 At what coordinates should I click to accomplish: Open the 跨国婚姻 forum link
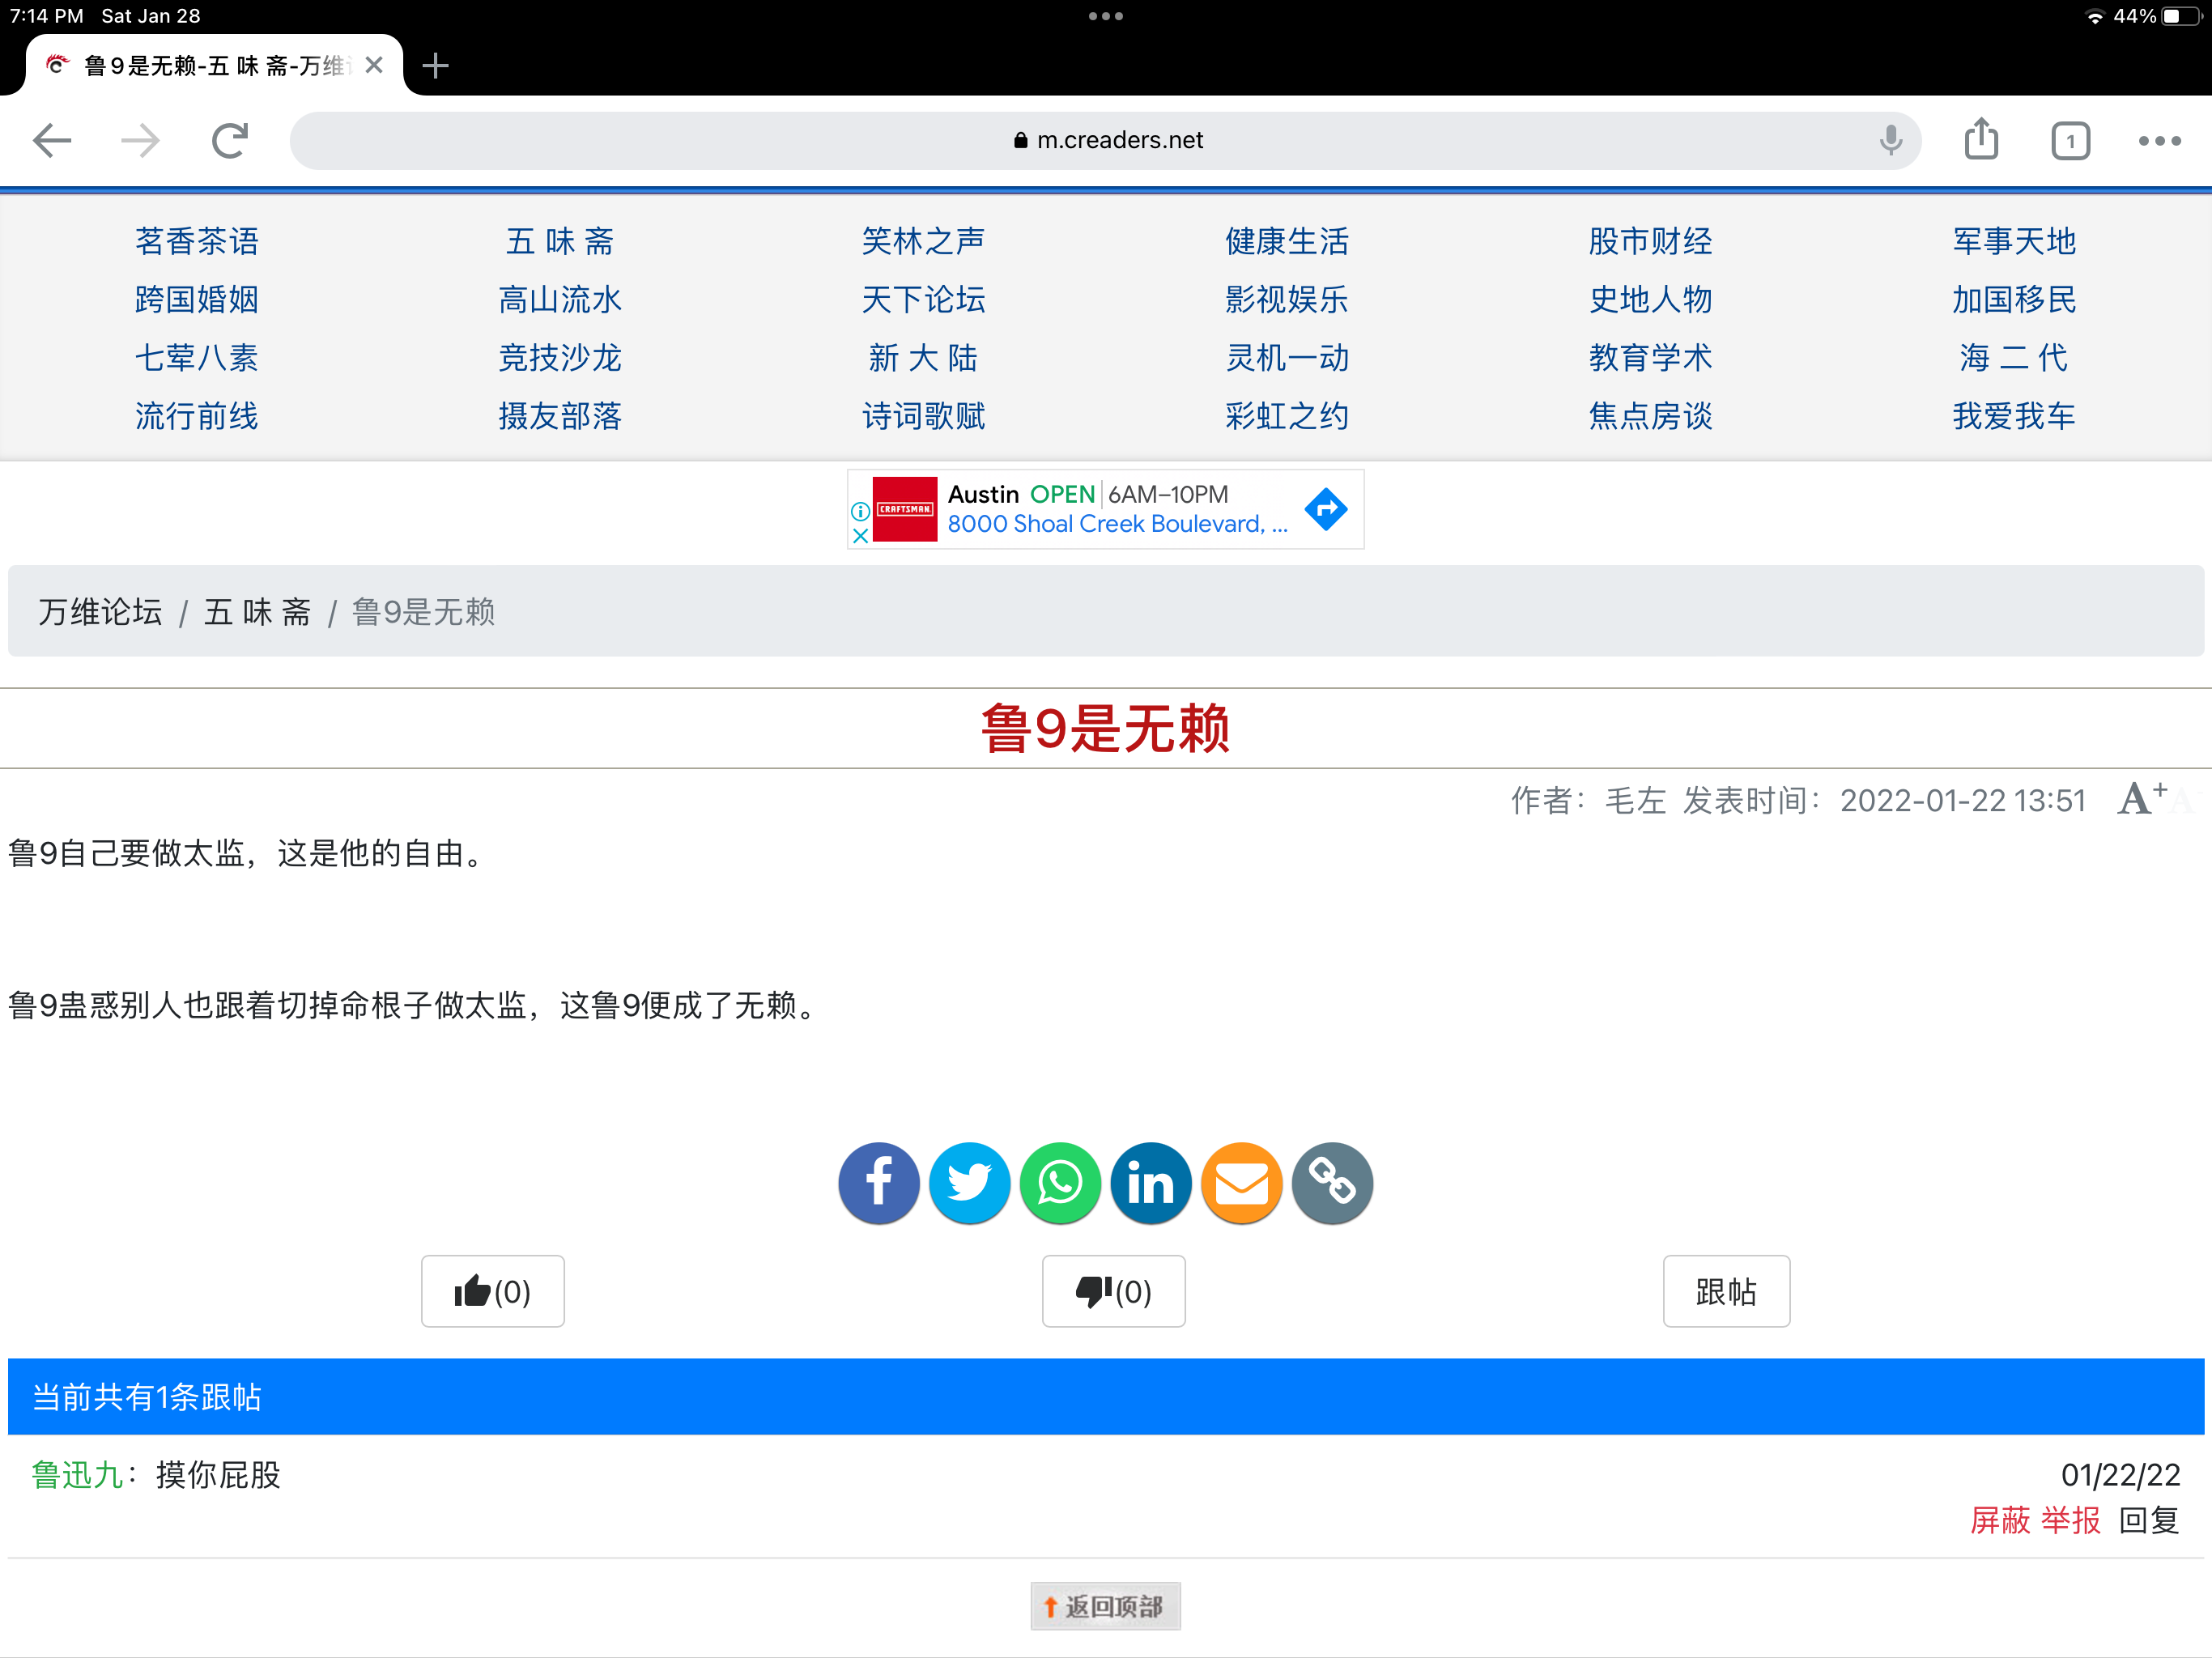coord(197,299)
